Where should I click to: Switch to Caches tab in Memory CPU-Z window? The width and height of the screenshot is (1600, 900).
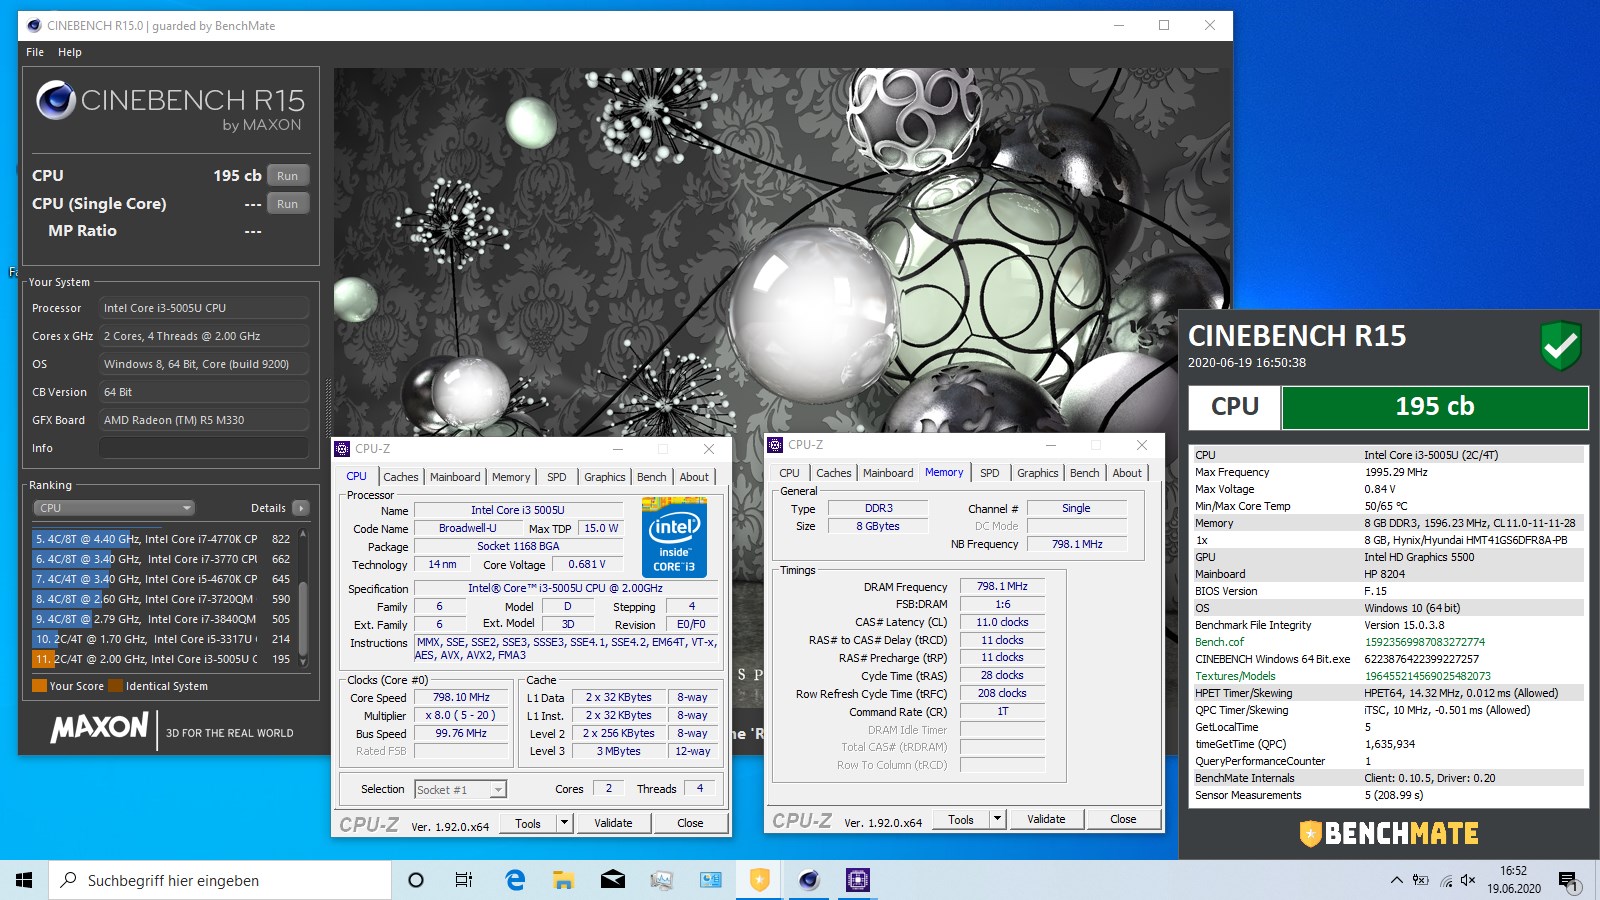click(x=834, y=473)
